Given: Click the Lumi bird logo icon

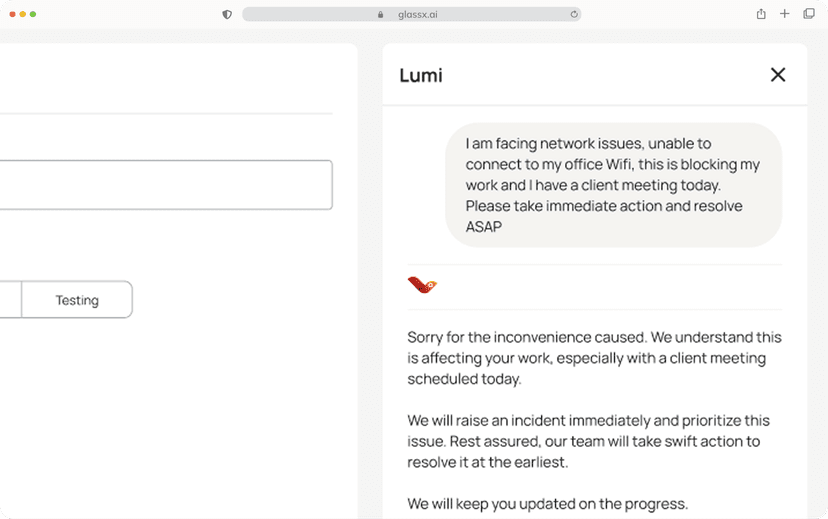Looking at the screenshot, I should [x=422, y=286].
